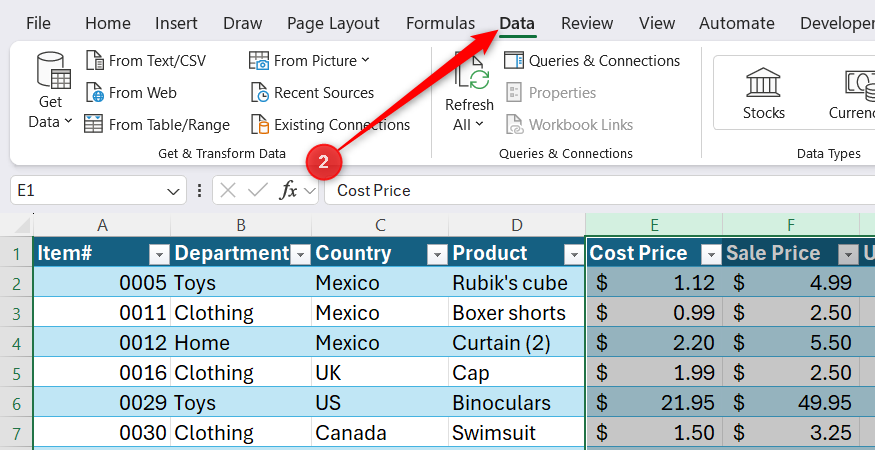The image size is (875, 450).
Task: Select row 7 header
Action: tap(16, 433)
